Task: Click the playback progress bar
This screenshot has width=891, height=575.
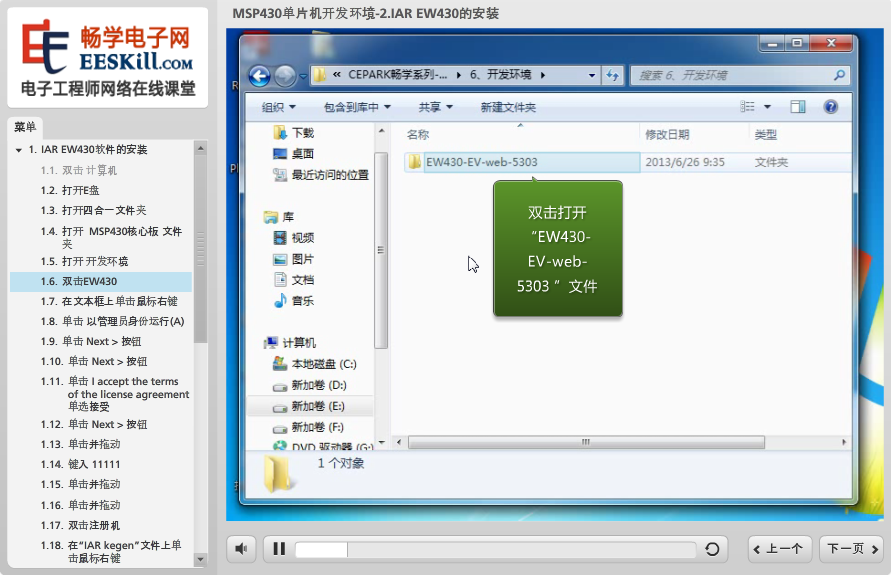Action: tap(496, 549)
